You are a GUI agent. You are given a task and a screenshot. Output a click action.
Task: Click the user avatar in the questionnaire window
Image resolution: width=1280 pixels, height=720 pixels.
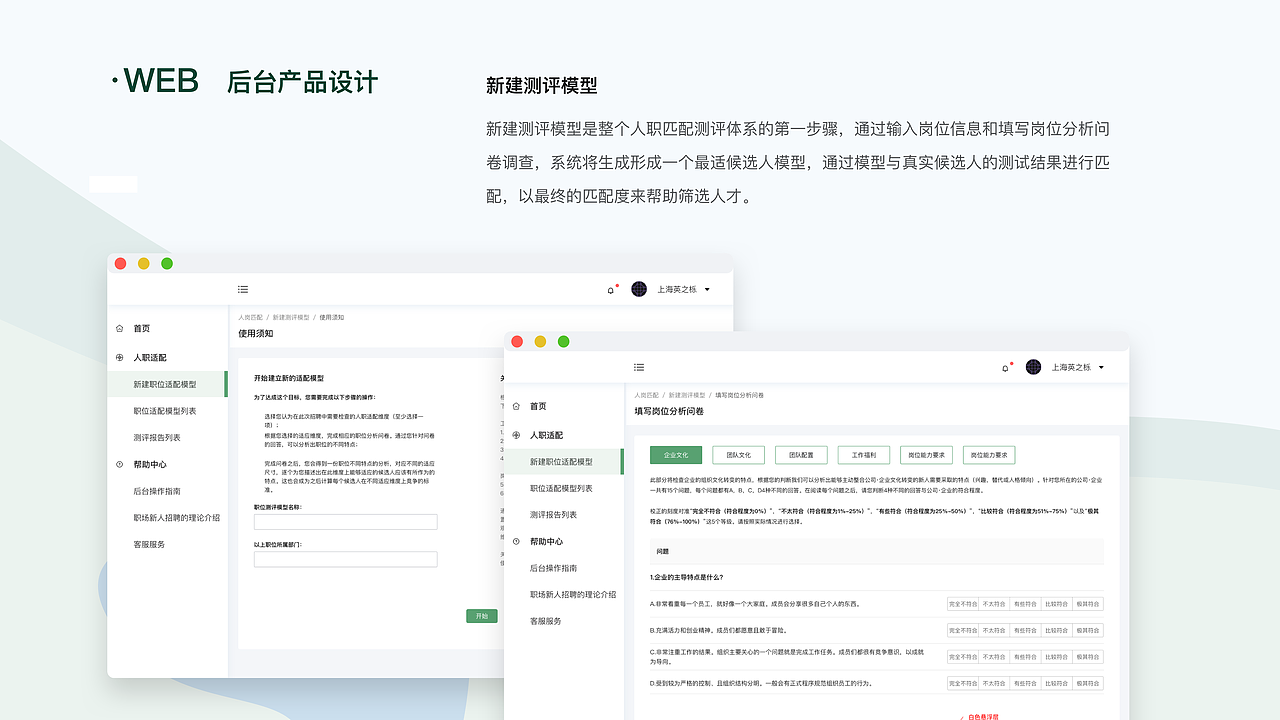(1033, 367)
